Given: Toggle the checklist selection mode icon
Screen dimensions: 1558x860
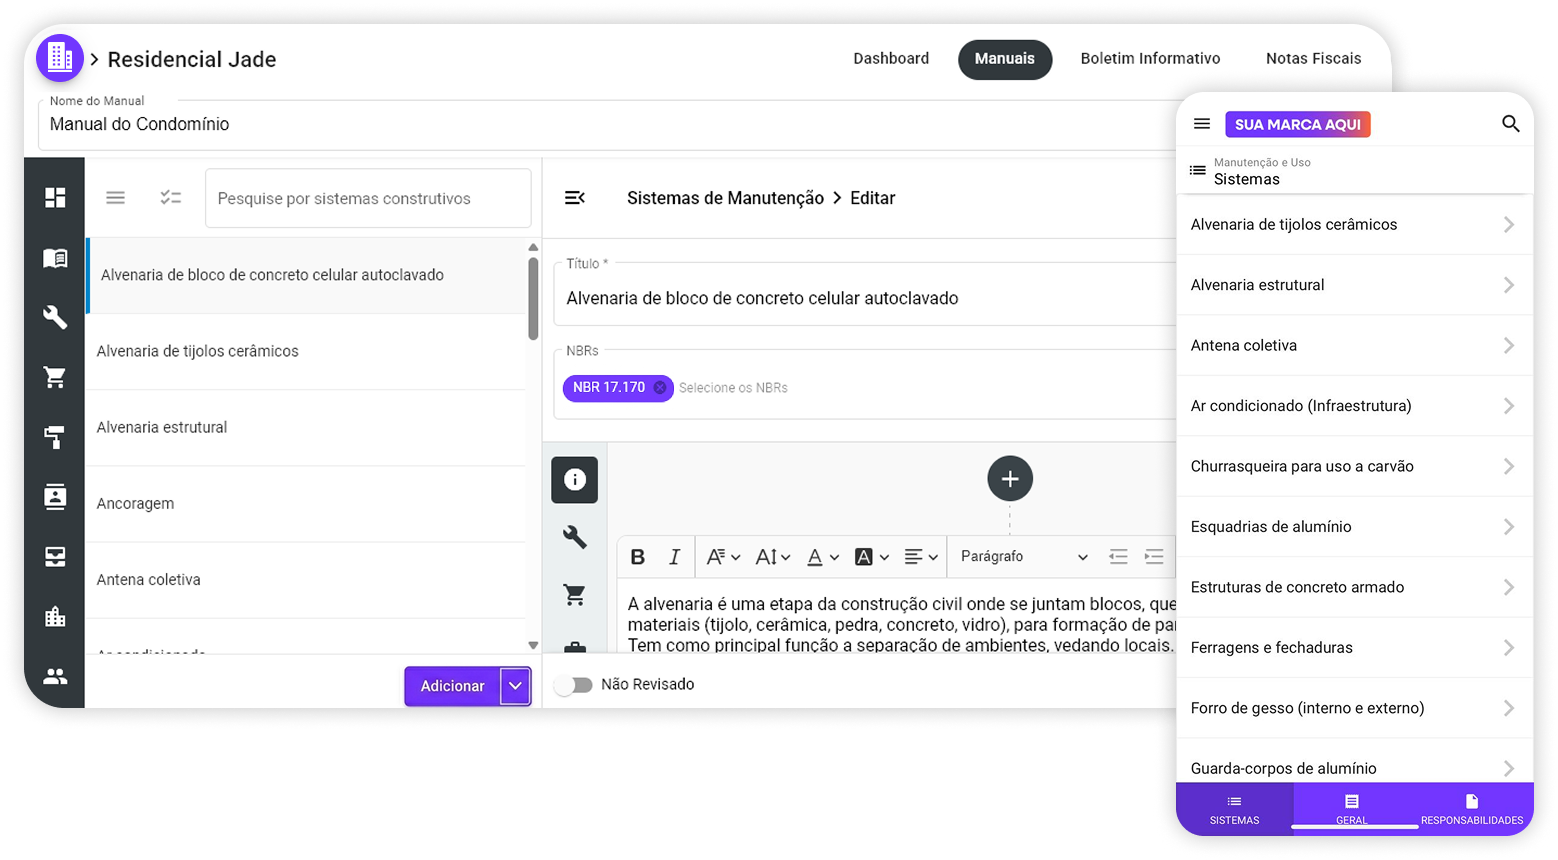Looking at the screenshot, I should pos(171,198).
